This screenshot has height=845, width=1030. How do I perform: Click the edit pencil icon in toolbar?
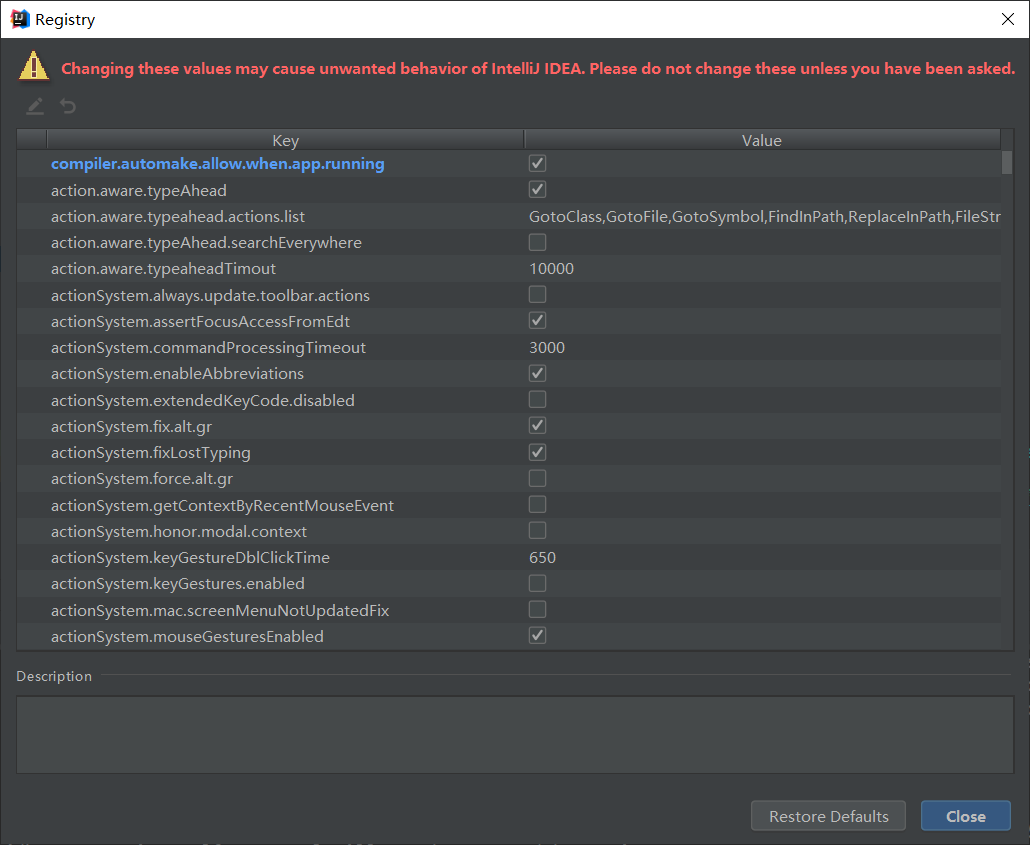tap(35, 106)
